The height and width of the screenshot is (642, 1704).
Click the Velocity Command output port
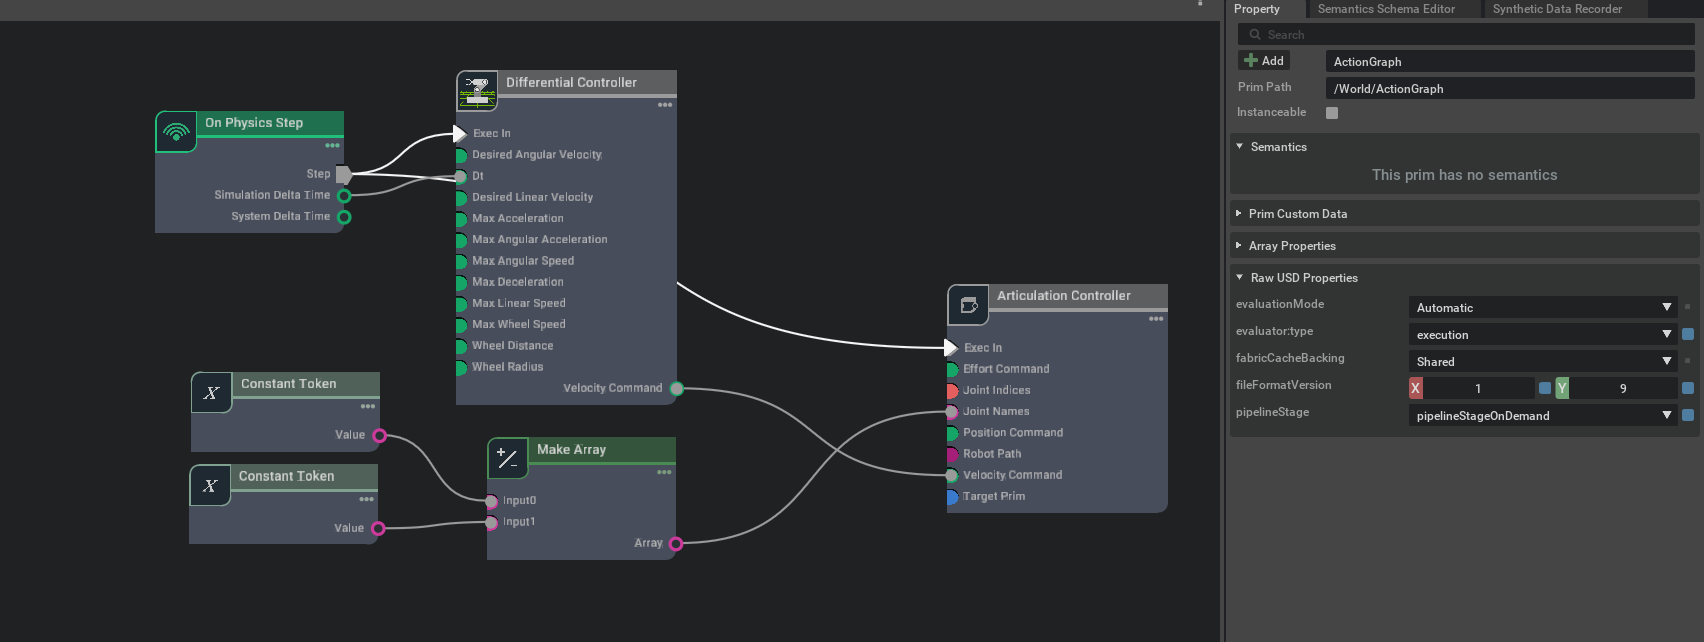click(x=677, y=389)
